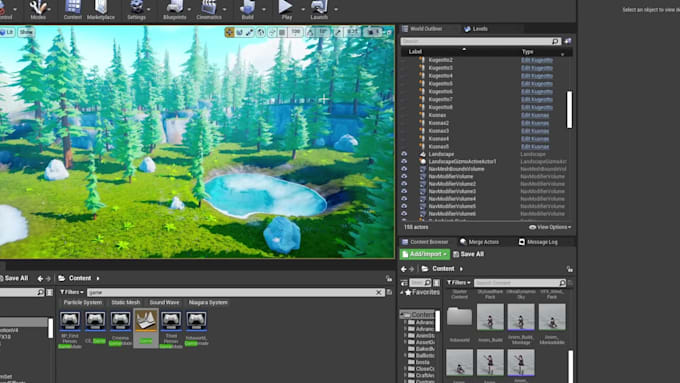Open the camera speed setting
The image size is (680, 383).
point(373,32)
